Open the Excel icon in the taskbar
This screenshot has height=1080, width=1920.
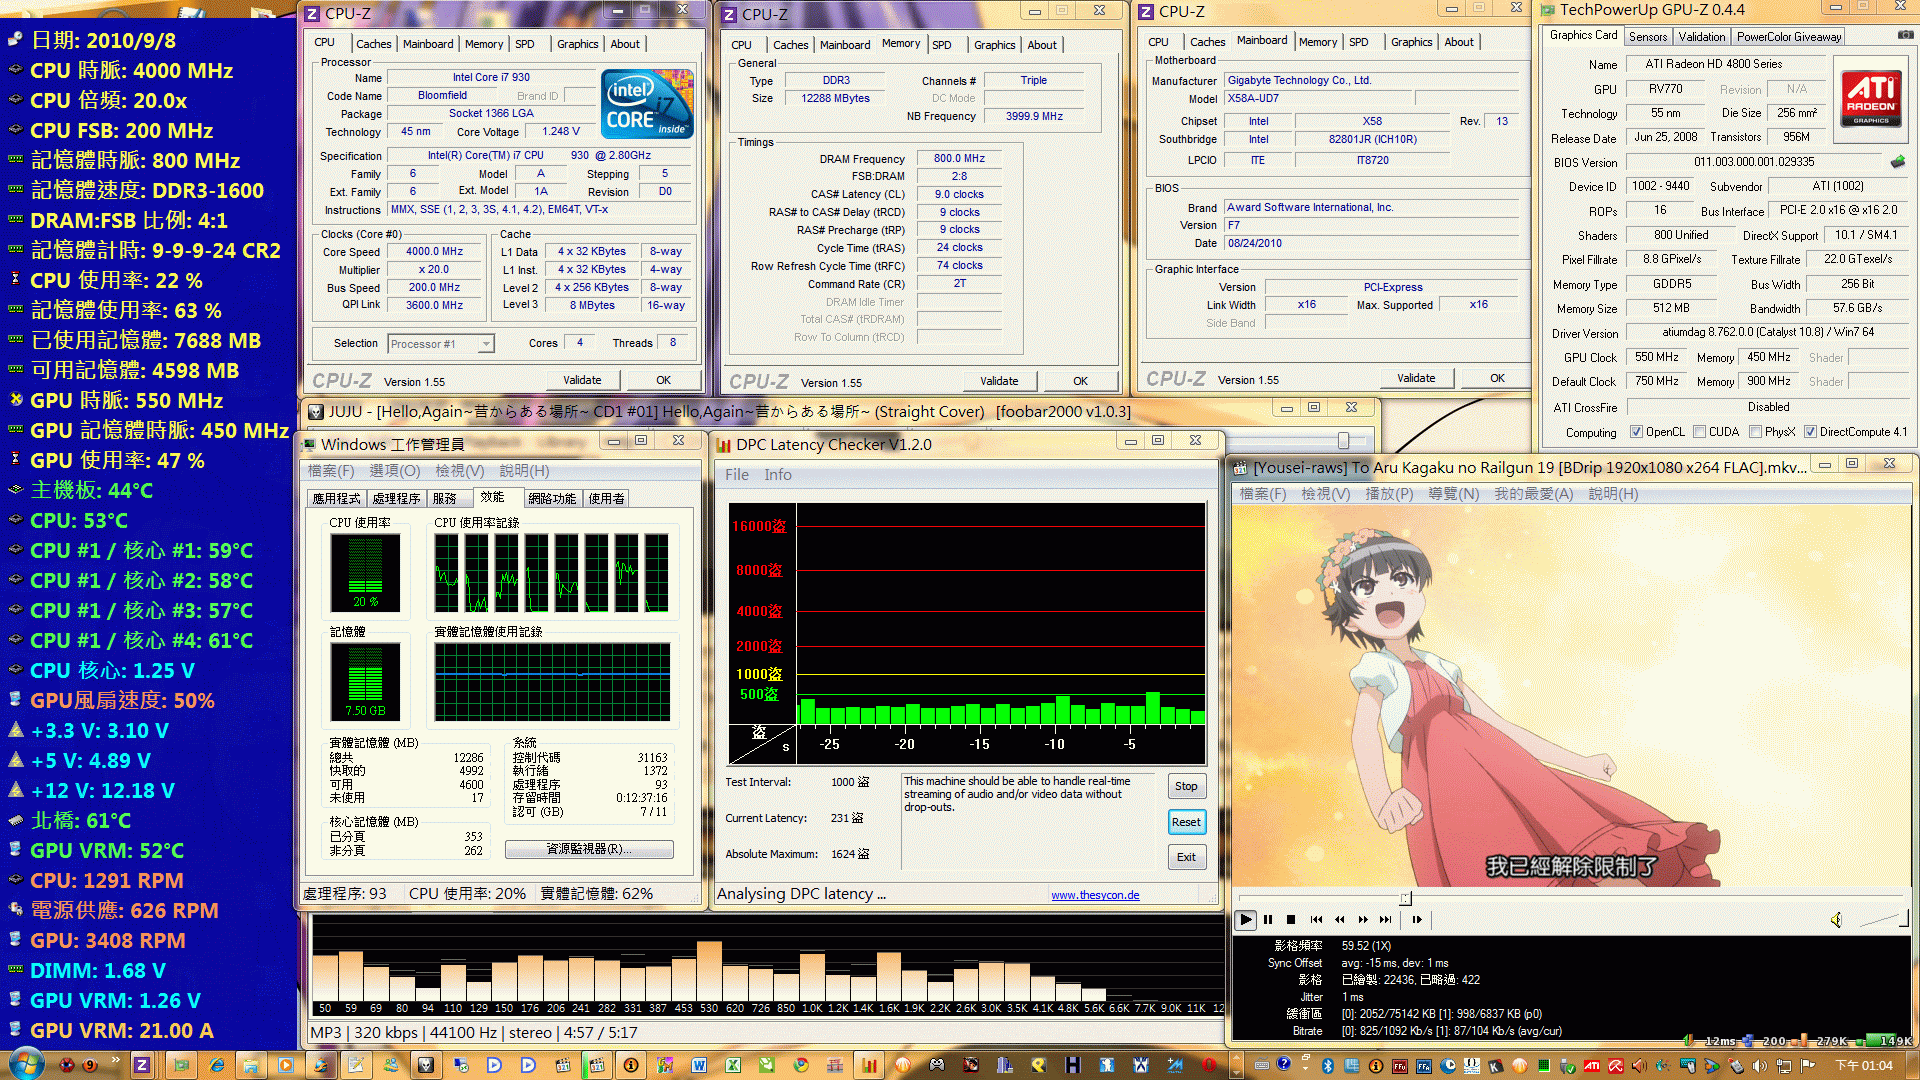pos(733,1065)
